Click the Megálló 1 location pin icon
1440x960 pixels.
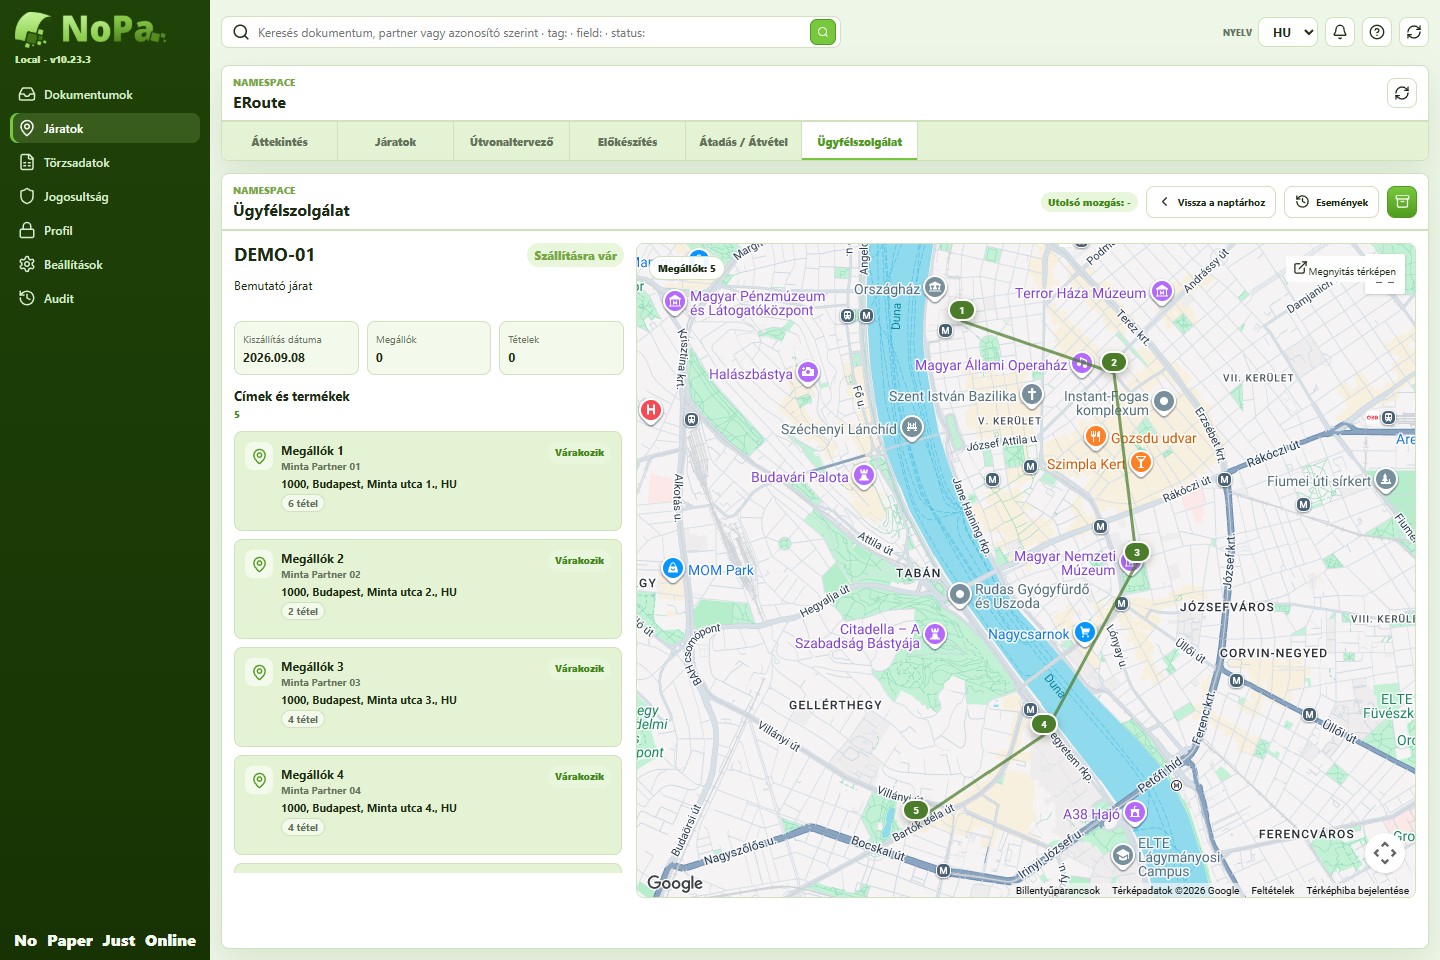tap(259, 456)
